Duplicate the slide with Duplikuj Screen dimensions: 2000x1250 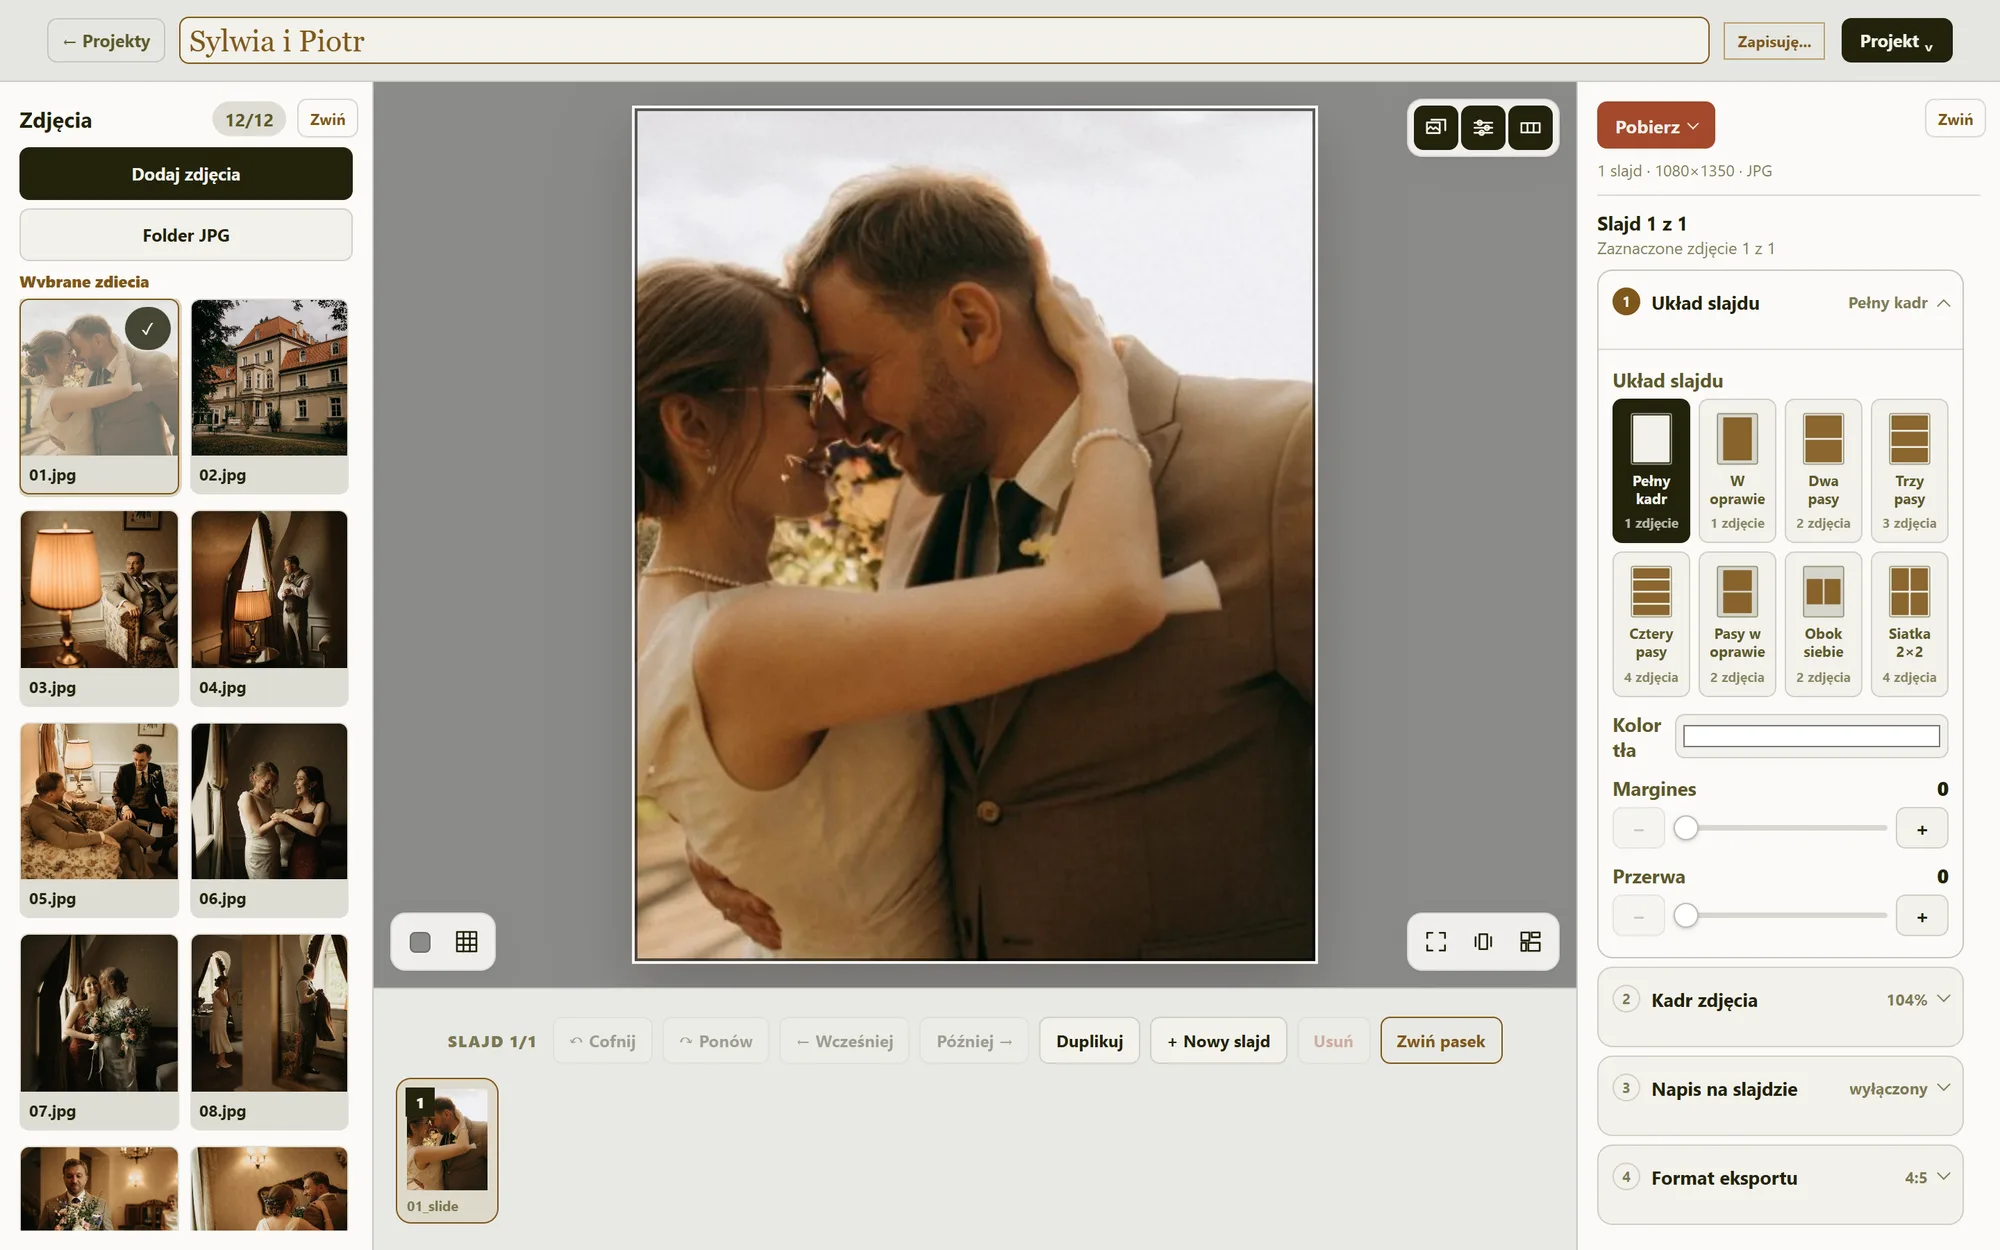tap(1089, 1041)
